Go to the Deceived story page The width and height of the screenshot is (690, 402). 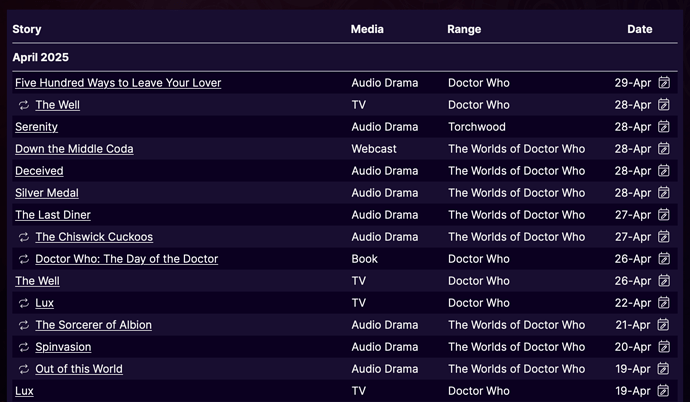[39, 171]
